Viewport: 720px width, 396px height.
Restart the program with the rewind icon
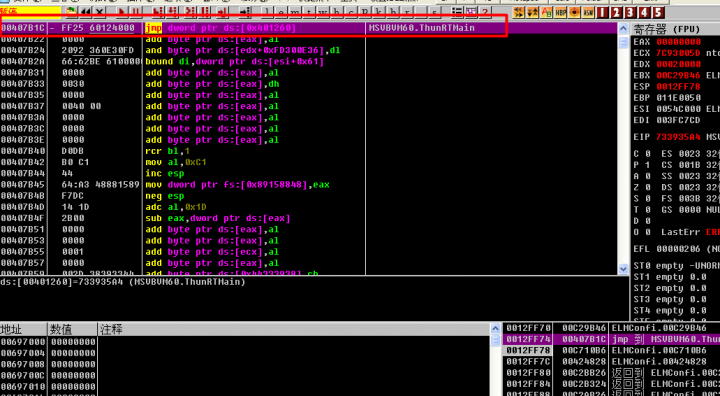pyautogui.click(x=85, y=11)
